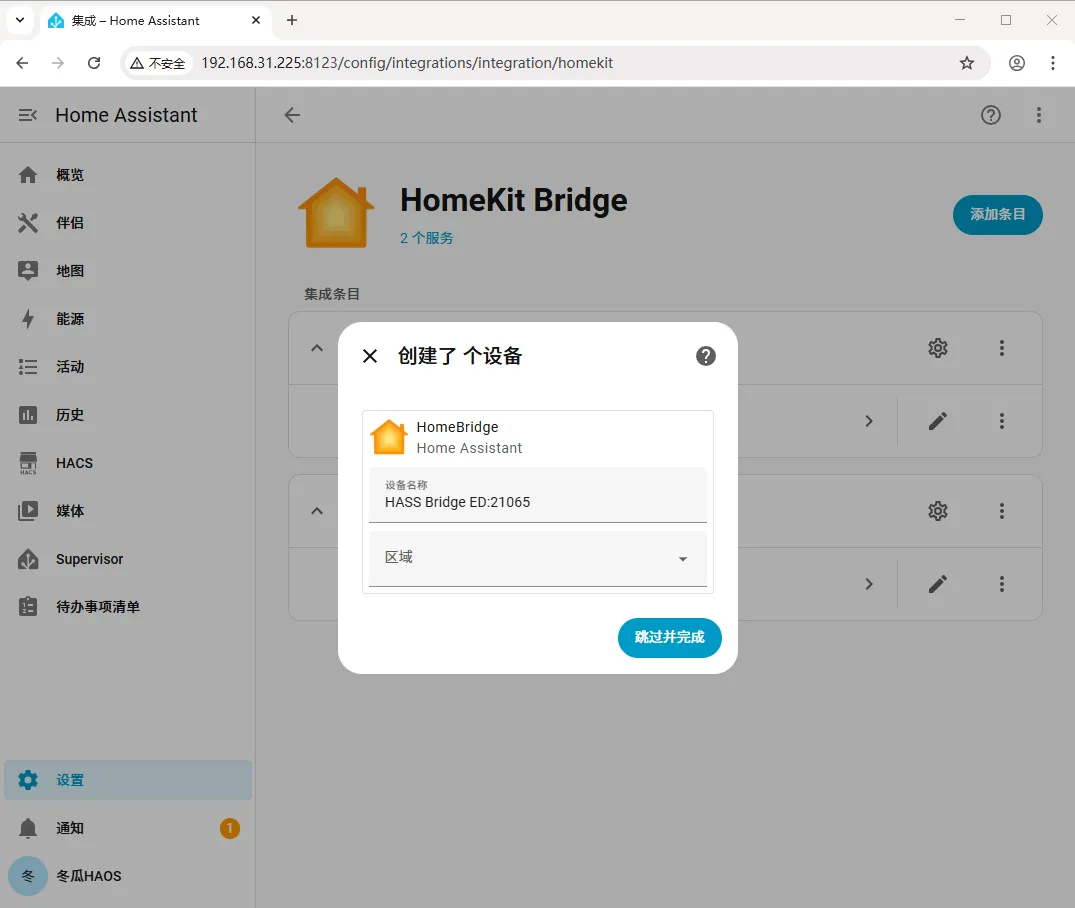Collapse the first integration entry chevron

click(x=317, y=348)
